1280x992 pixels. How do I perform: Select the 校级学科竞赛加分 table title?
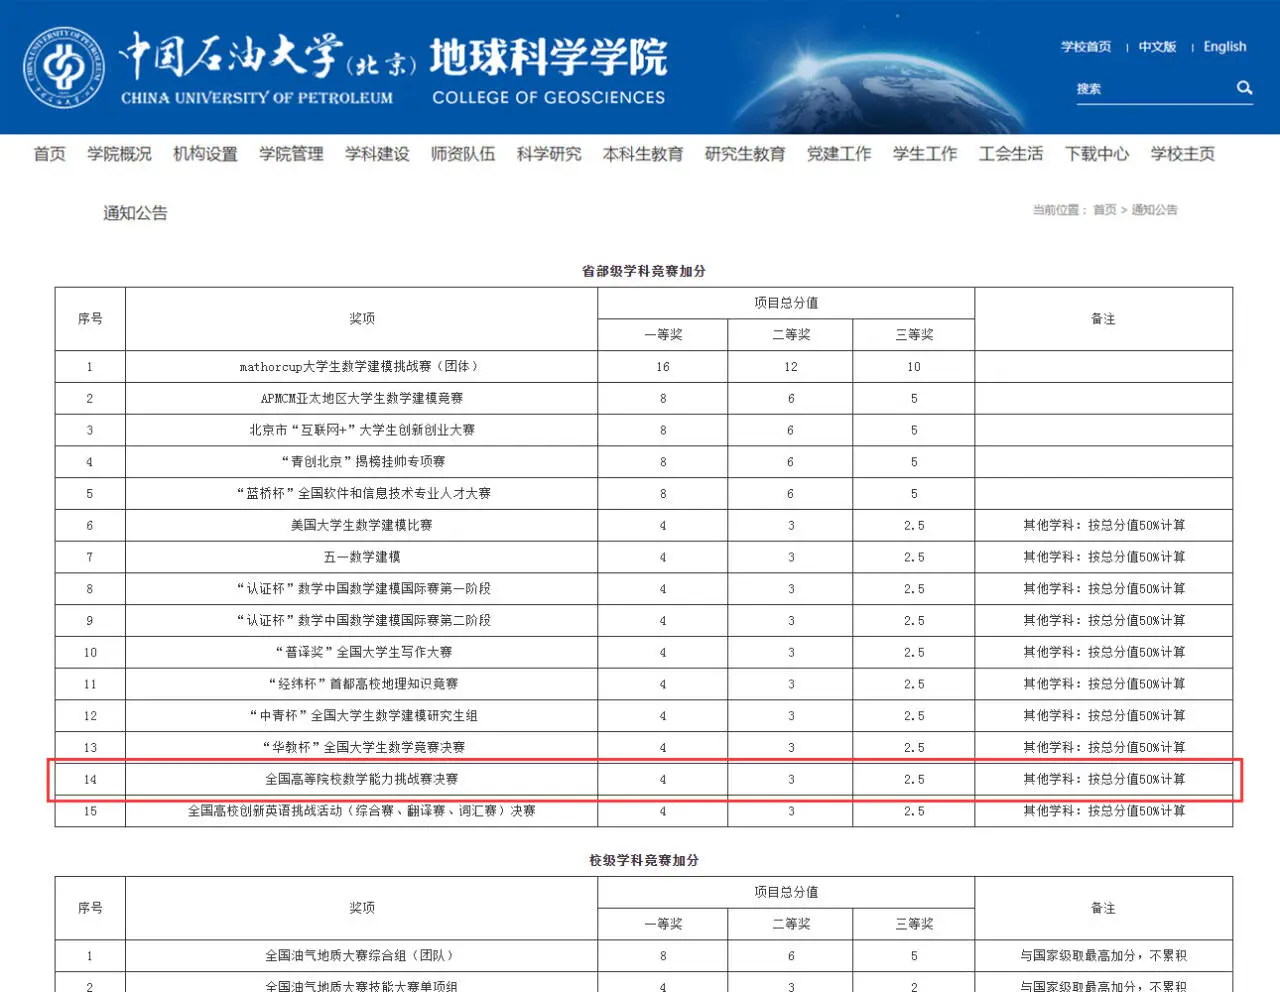point(644,860)
